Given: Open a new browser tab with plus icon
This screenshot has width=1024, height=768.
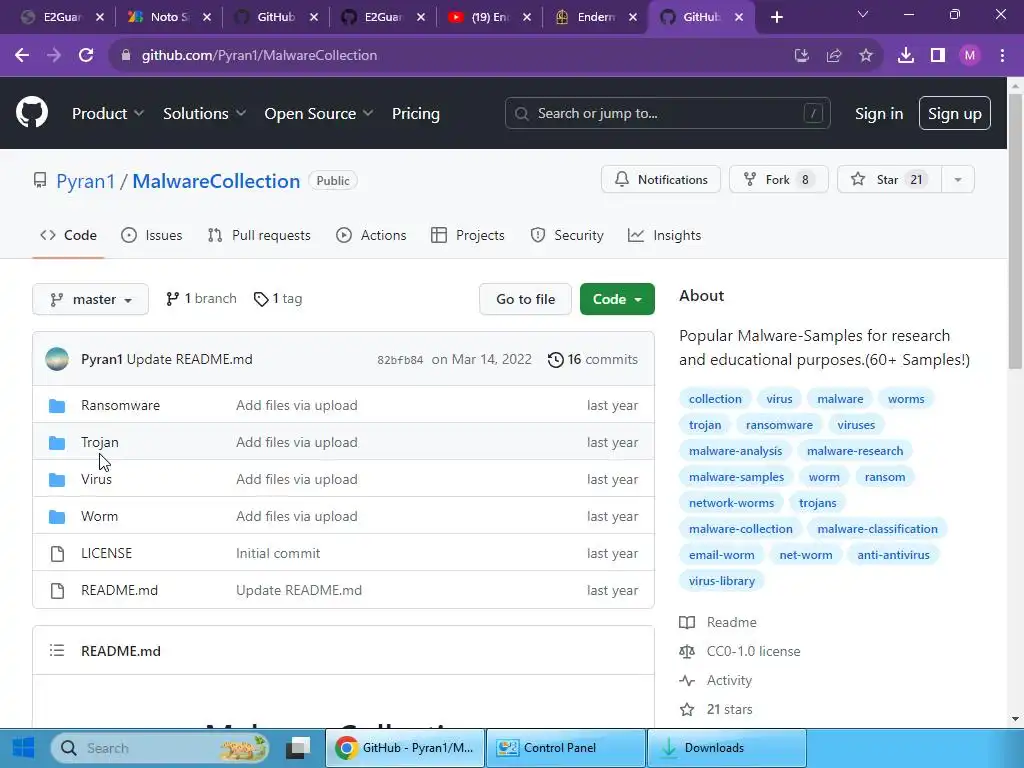Looking at the screenshot, I should tap(776, 18).
